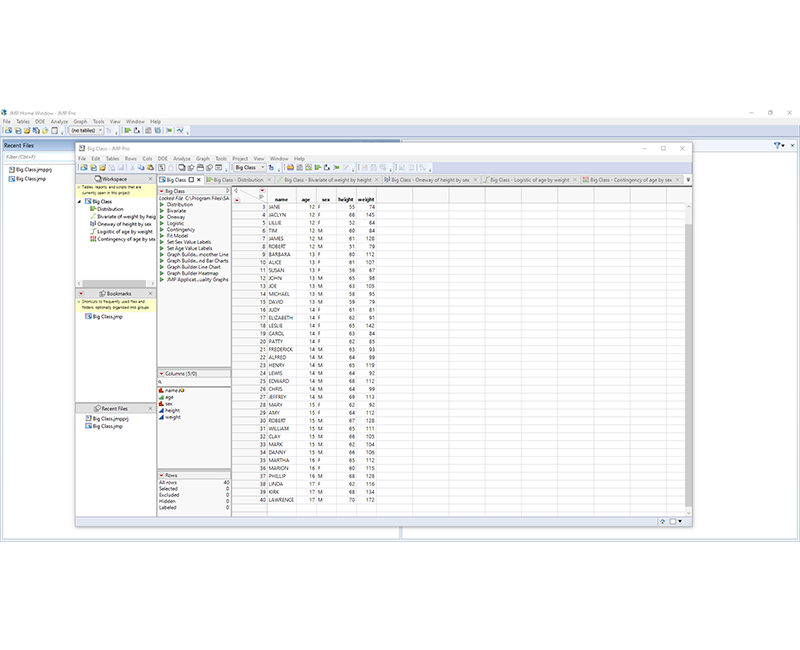Click the weight column icon
Screen dimensions: 800x650
[163, 418]
